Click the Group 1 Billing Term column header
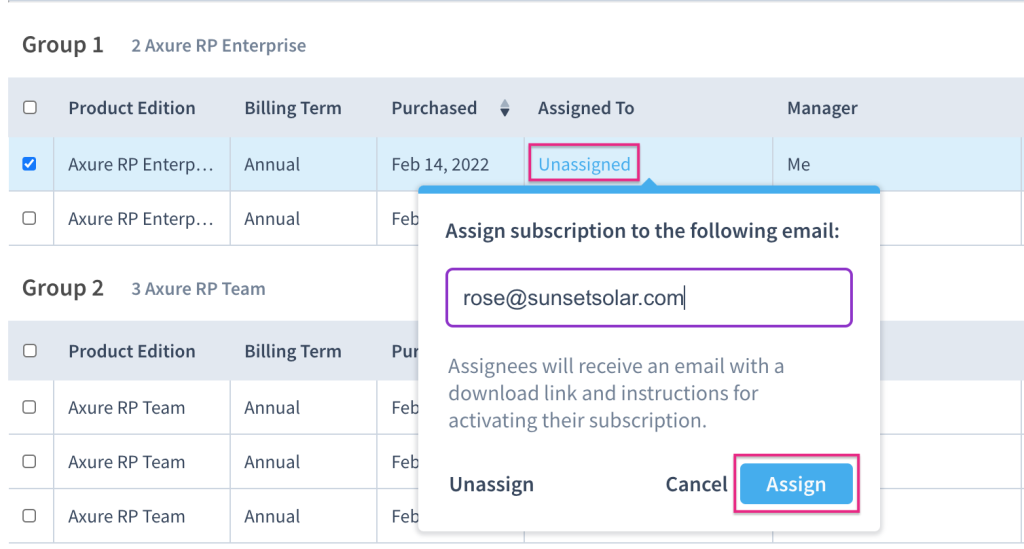Screen dimensions: 1024x549 [x=293, y=108]
